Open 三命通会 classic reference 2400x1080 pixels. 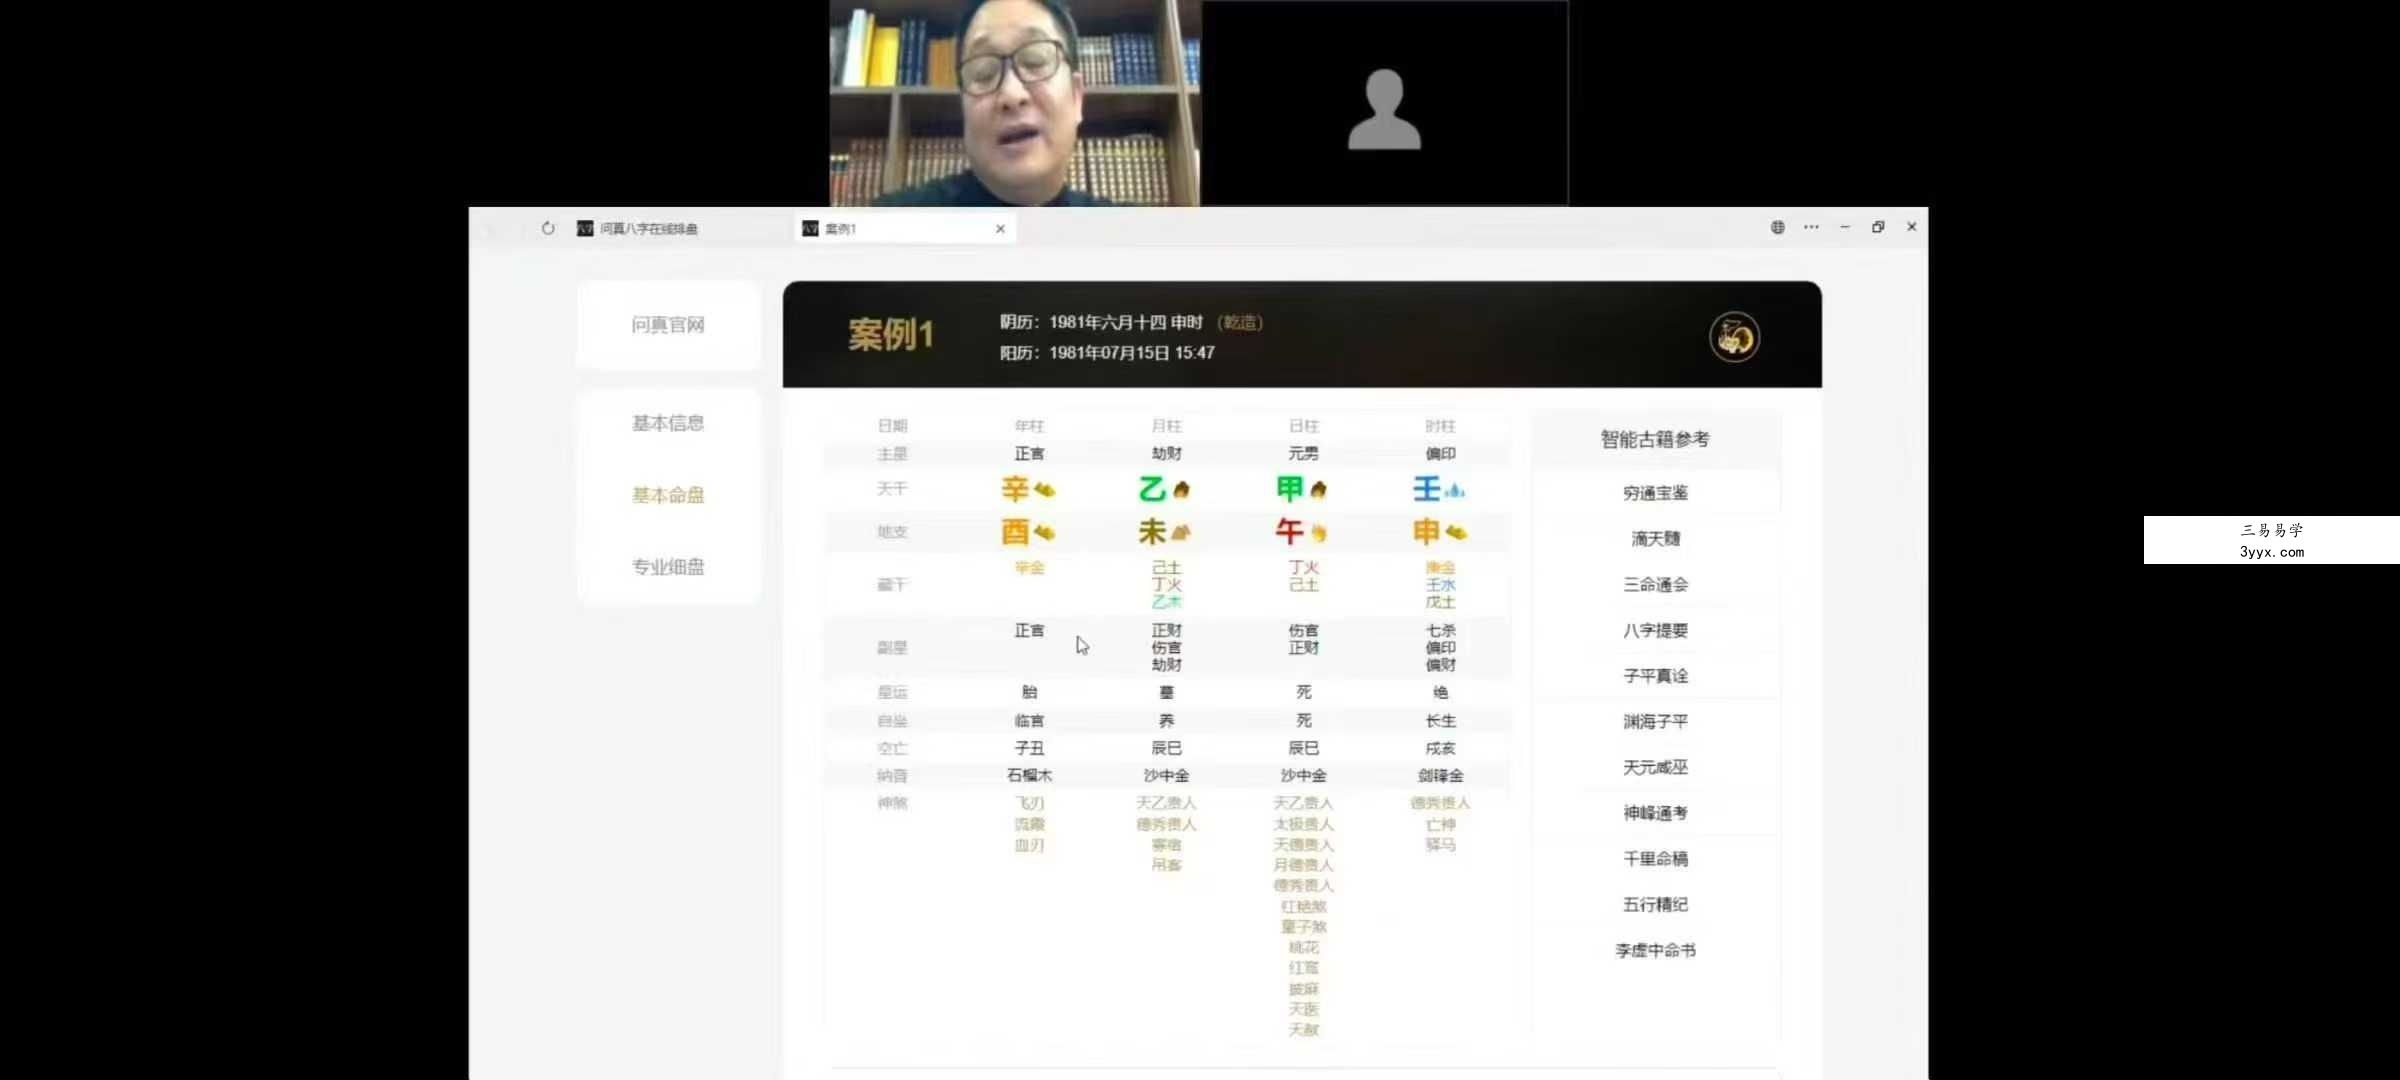point(1655,585)
